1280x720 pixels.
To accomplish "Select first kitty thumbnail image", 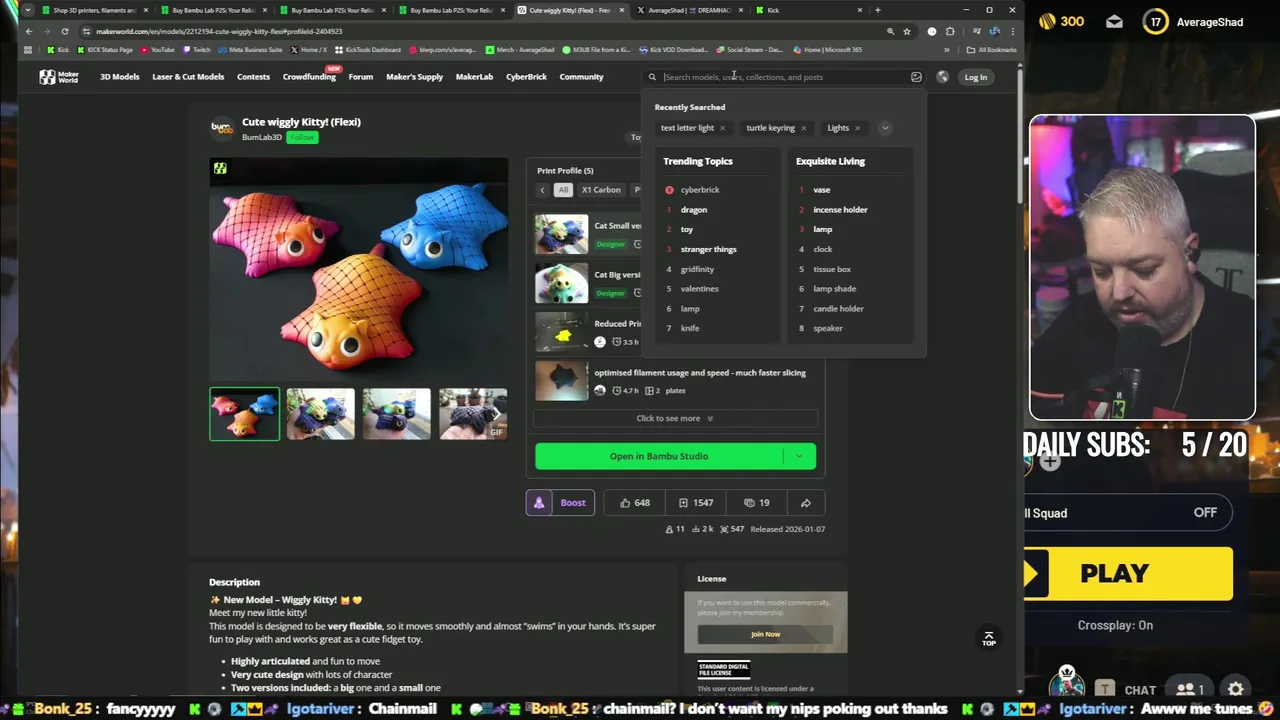I will point(244,414).
